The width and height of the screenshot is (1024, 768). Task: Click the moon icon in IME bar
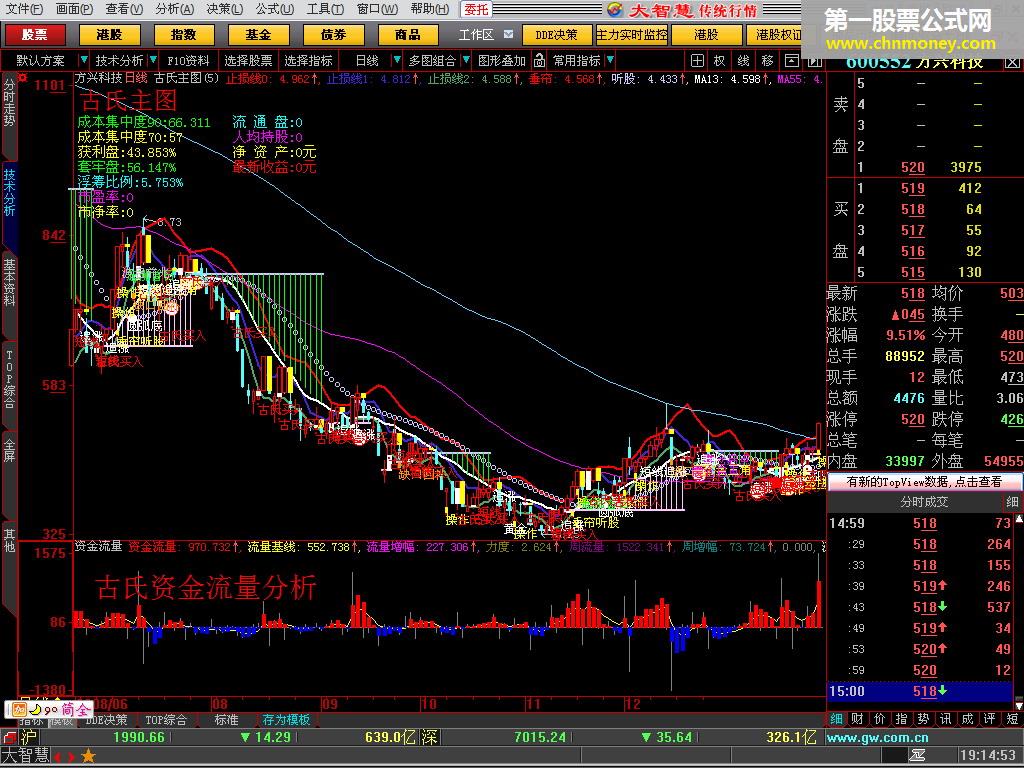pyautogui.click(x=35, y=710)
